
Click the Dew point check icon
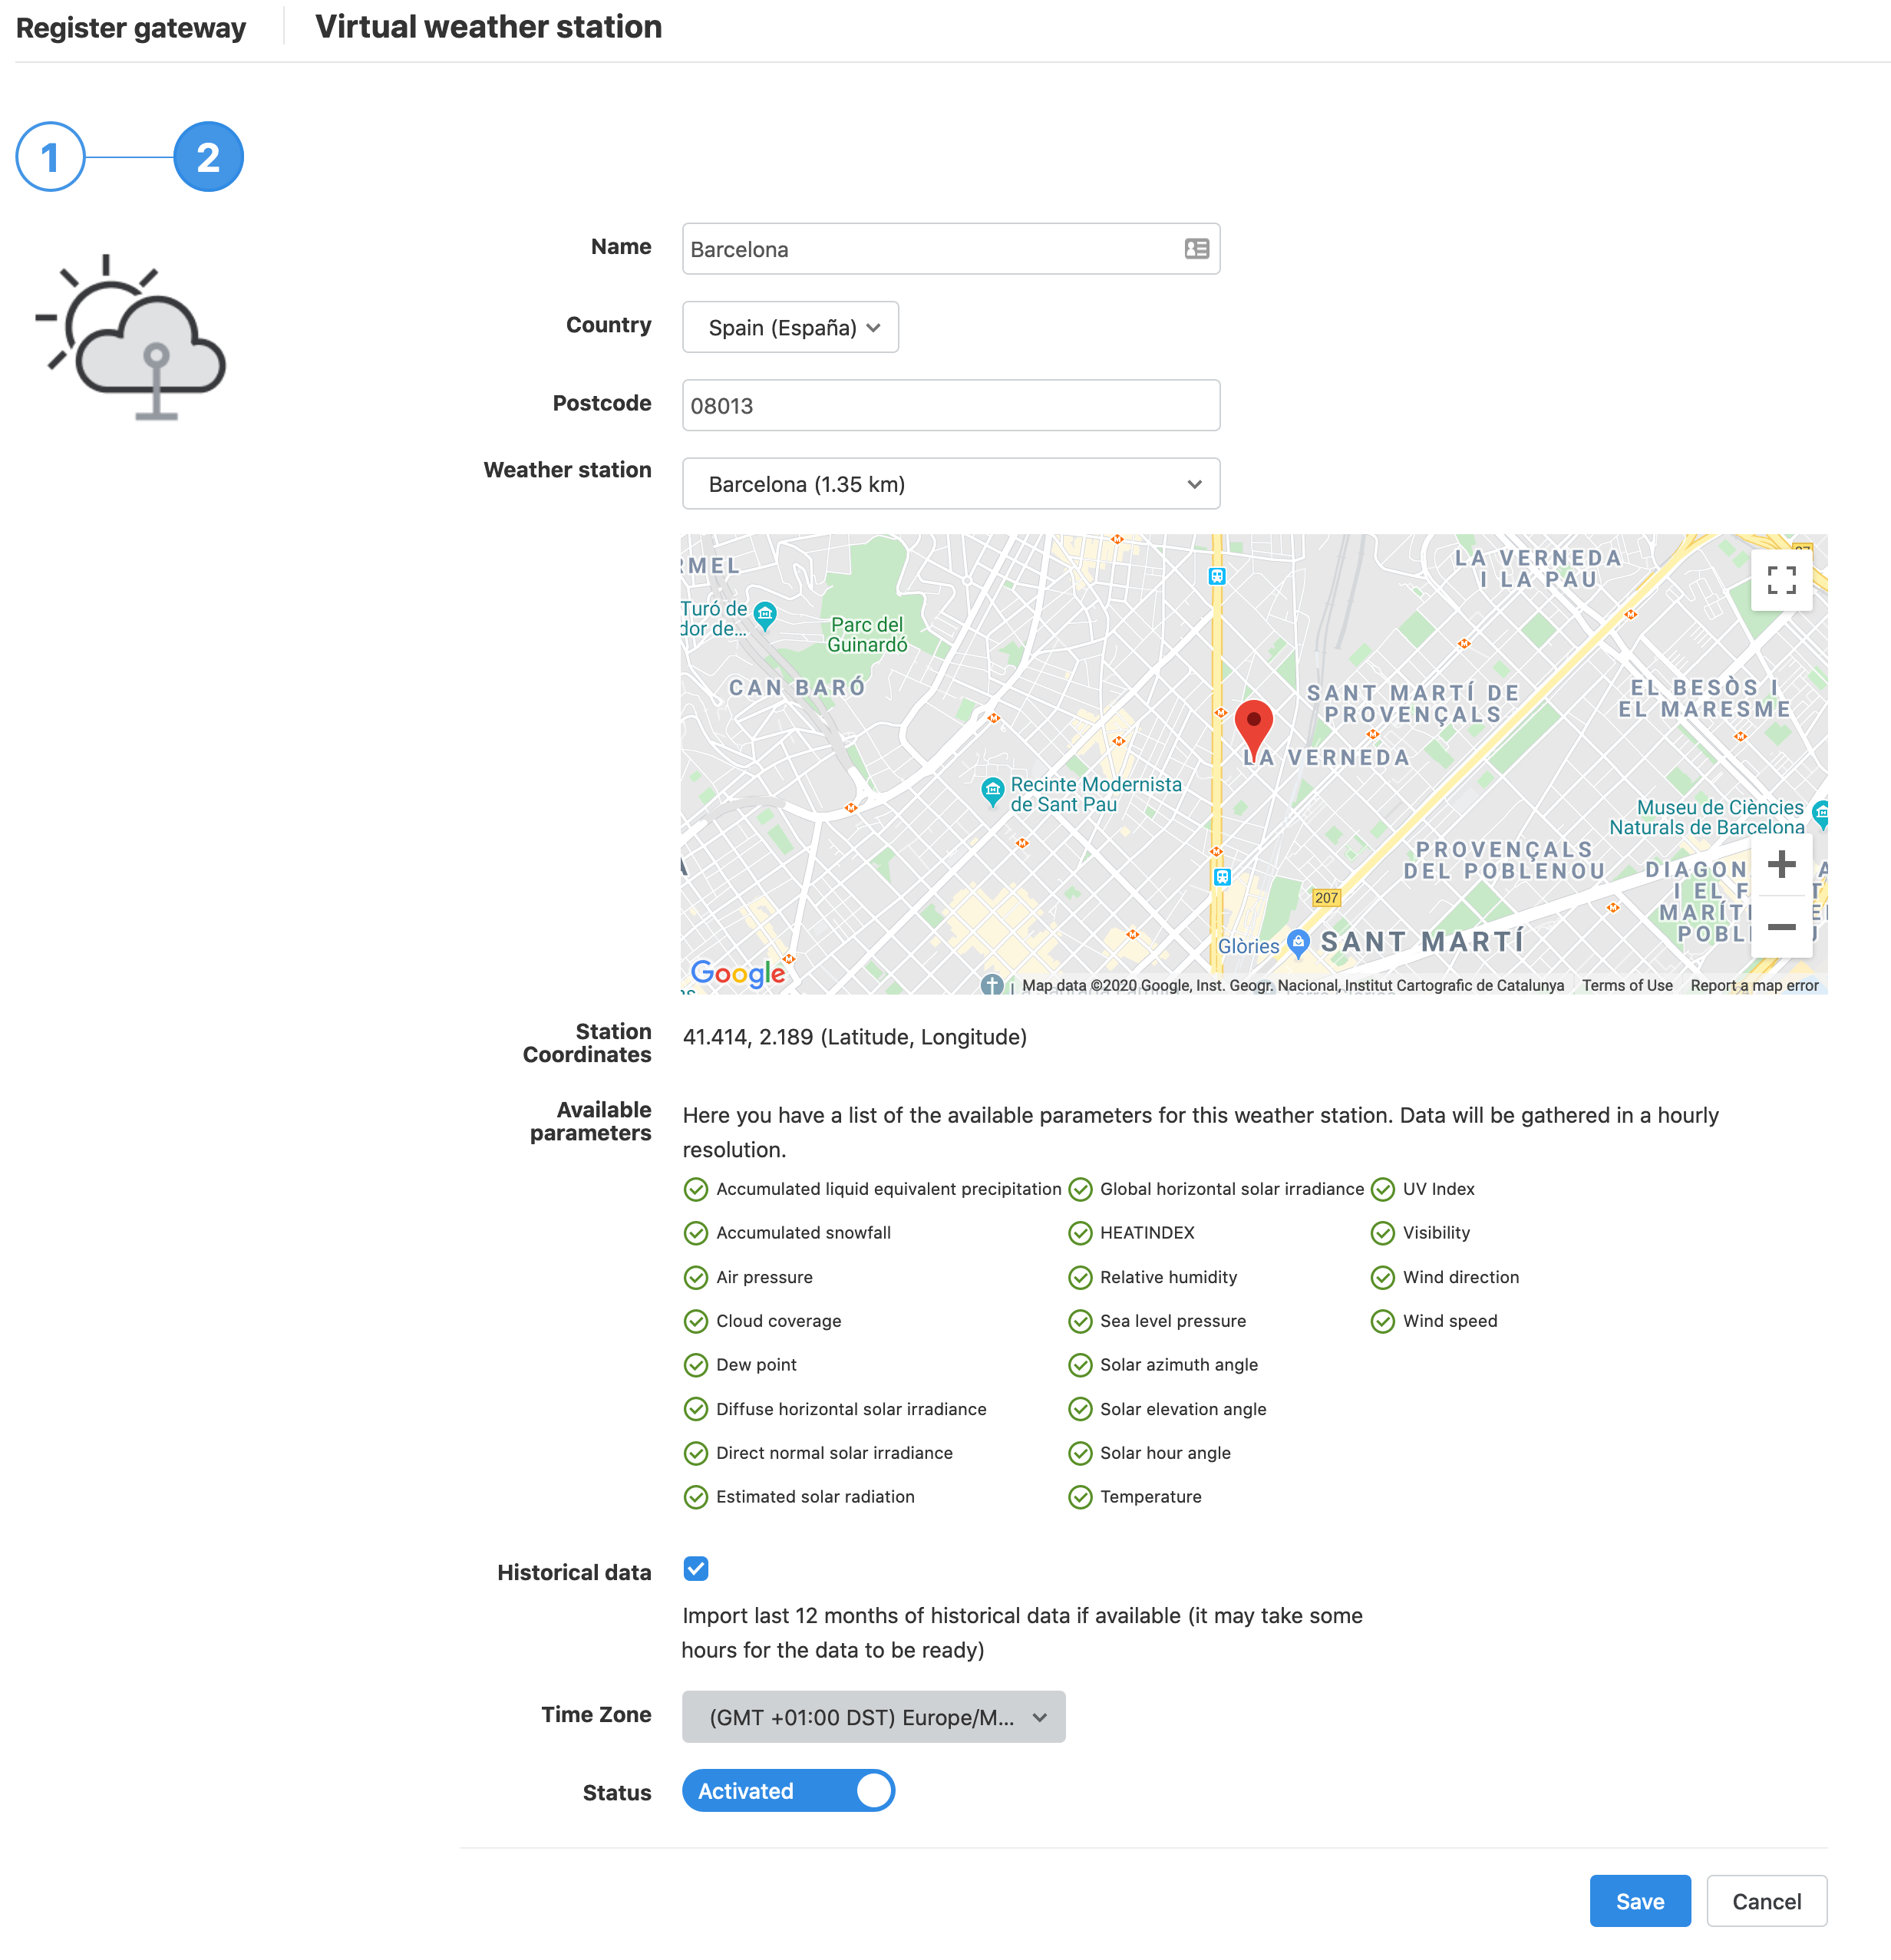pyautogui.click(x=696, y=1365)
